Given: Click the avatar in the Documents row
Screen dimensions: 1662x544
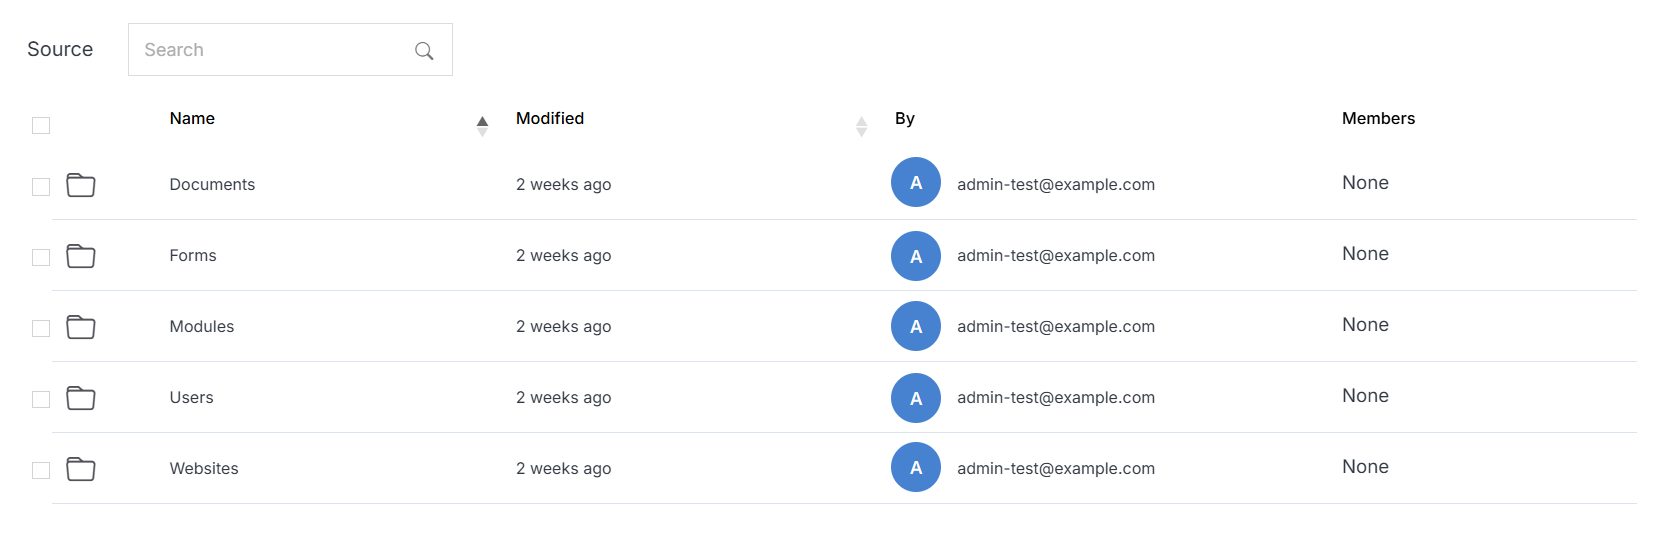Looking at the screenshot, I should (x=916, y=182).
